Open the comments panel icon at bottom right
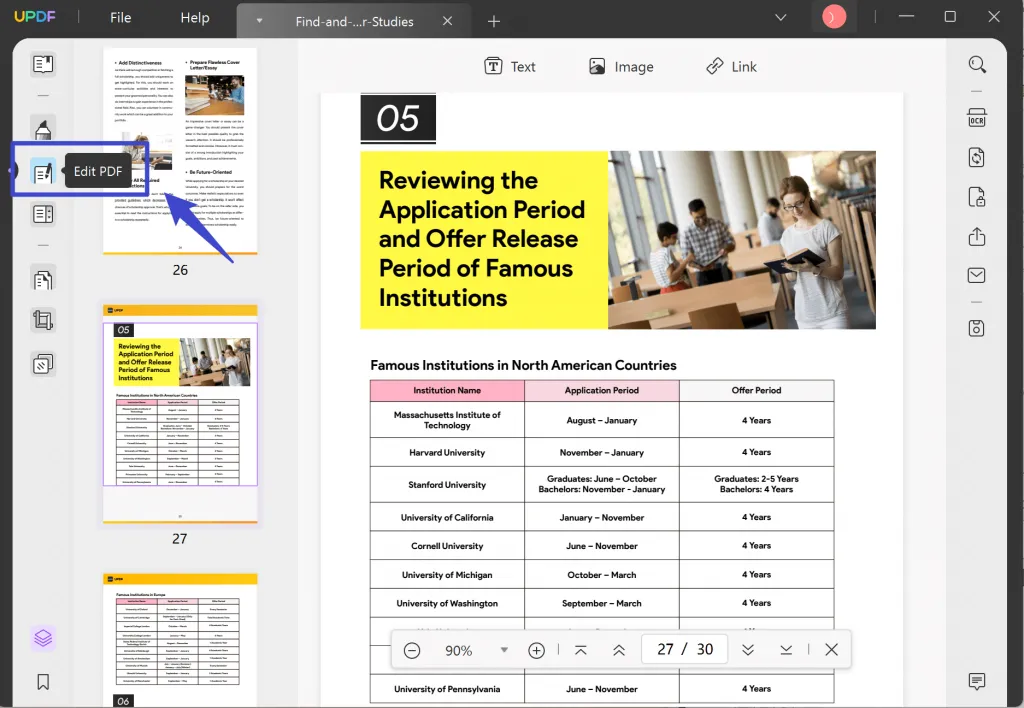 [x=977, y=681]
